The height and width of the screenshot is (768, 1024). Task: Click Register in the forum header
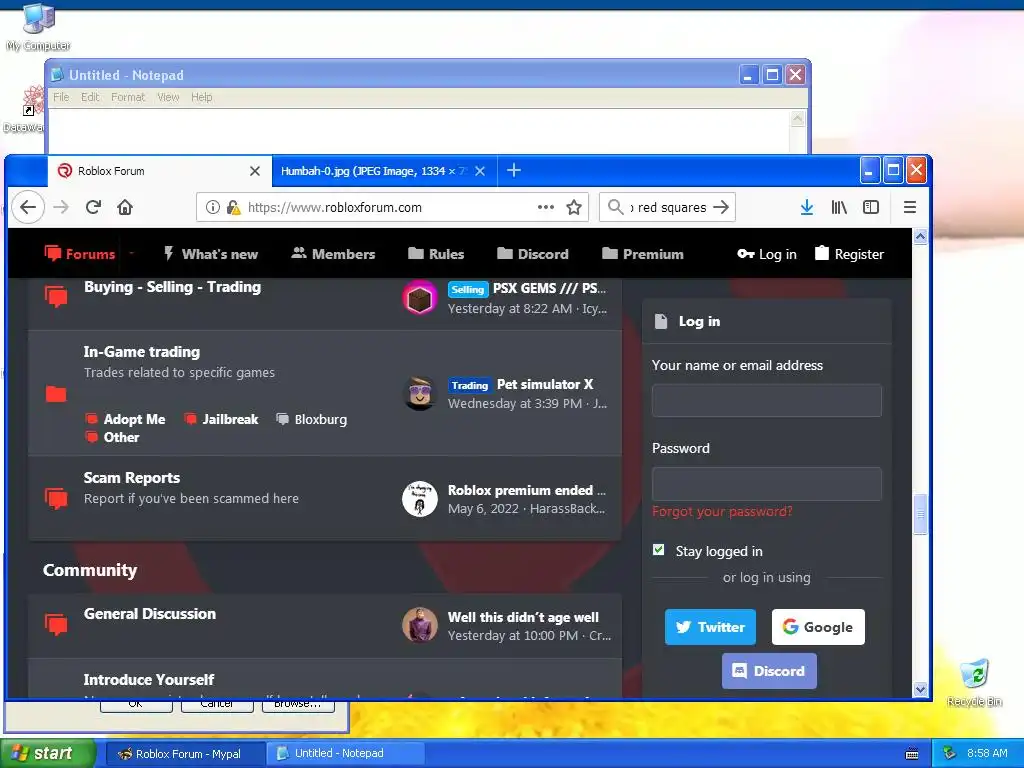coord(849,254)
